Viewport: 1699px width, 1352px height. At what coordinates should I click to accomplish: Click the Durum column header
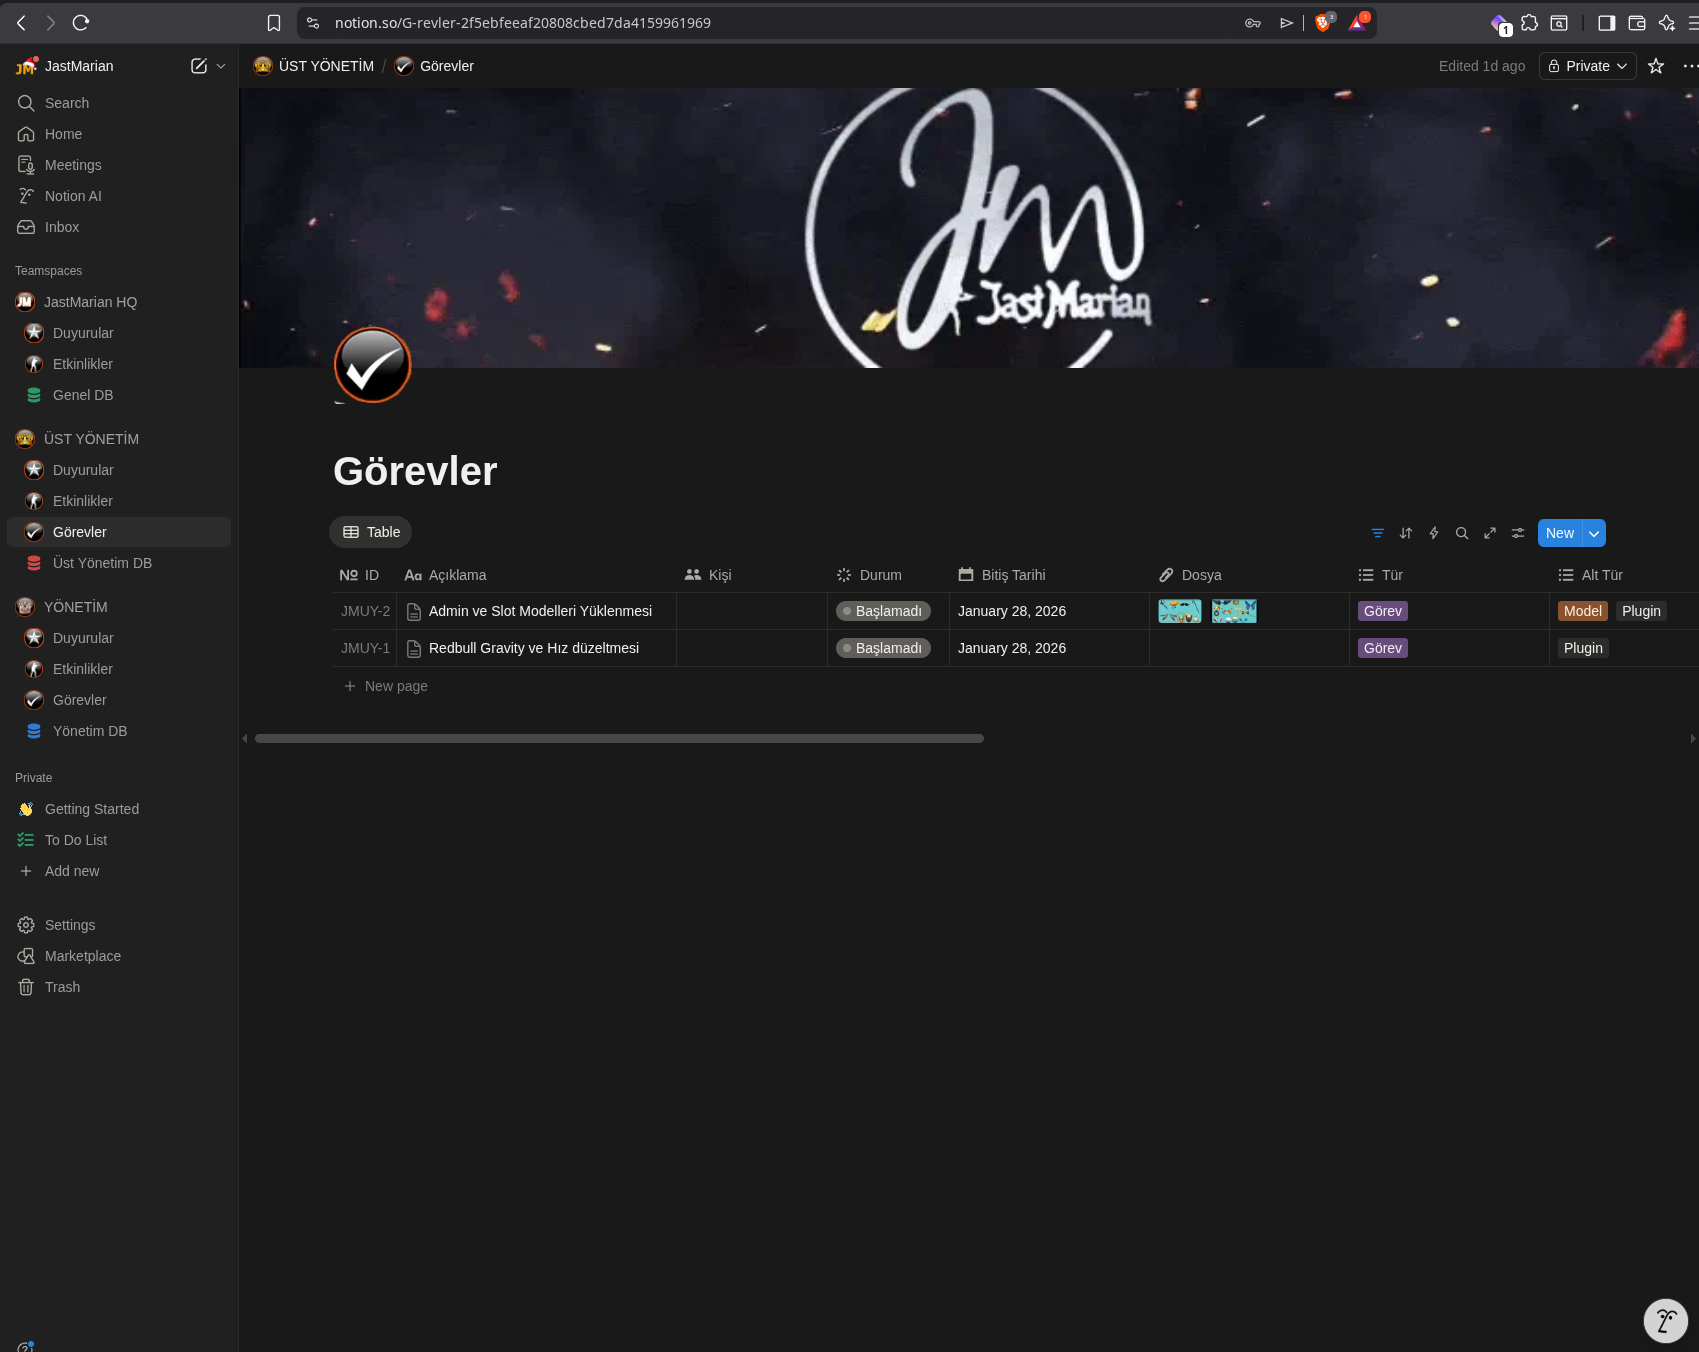point(888,575)
